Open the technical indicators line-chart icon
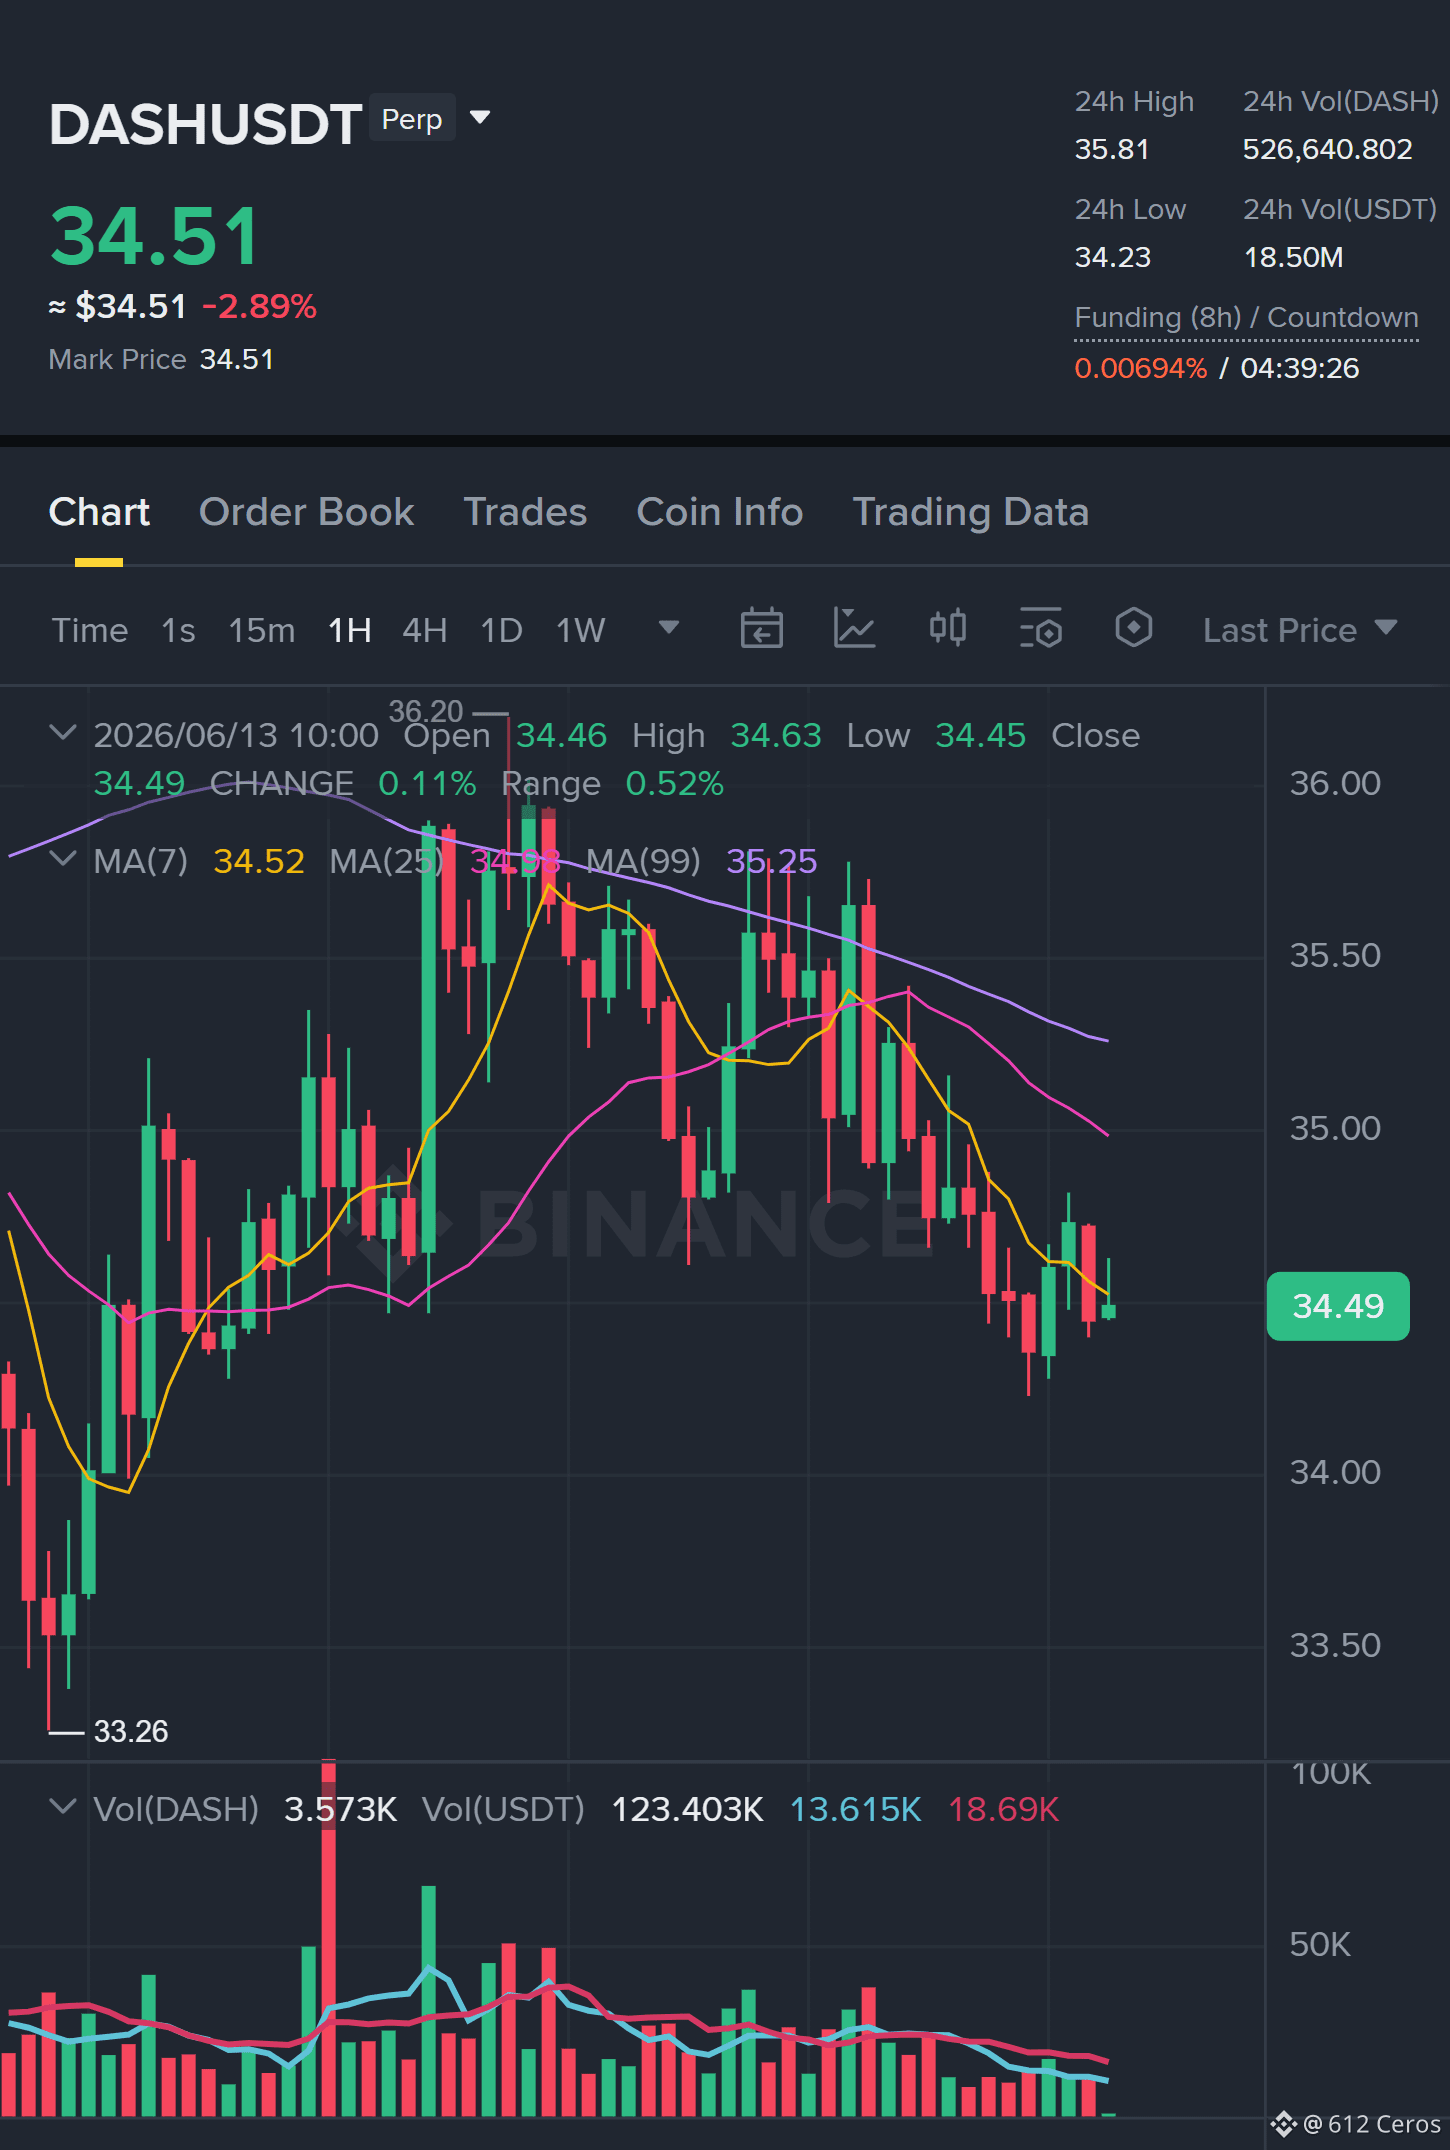Image resolution: width=1450 pixels, height=2150 pixels. pyautogui.click(x=854, y=629)
